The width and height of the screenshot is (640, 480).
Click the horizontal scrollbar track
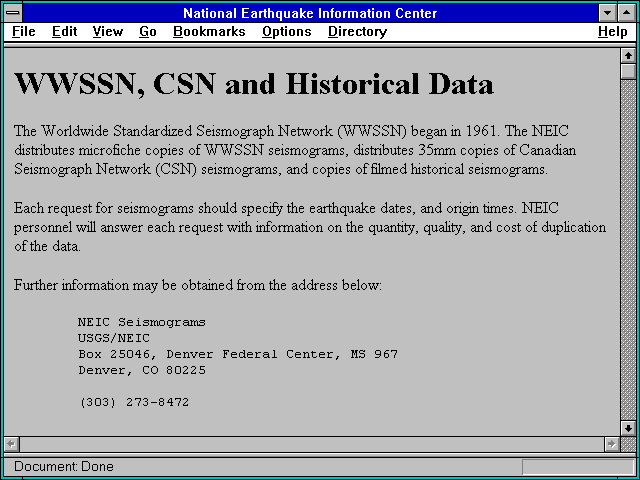[x=311, y=444]
